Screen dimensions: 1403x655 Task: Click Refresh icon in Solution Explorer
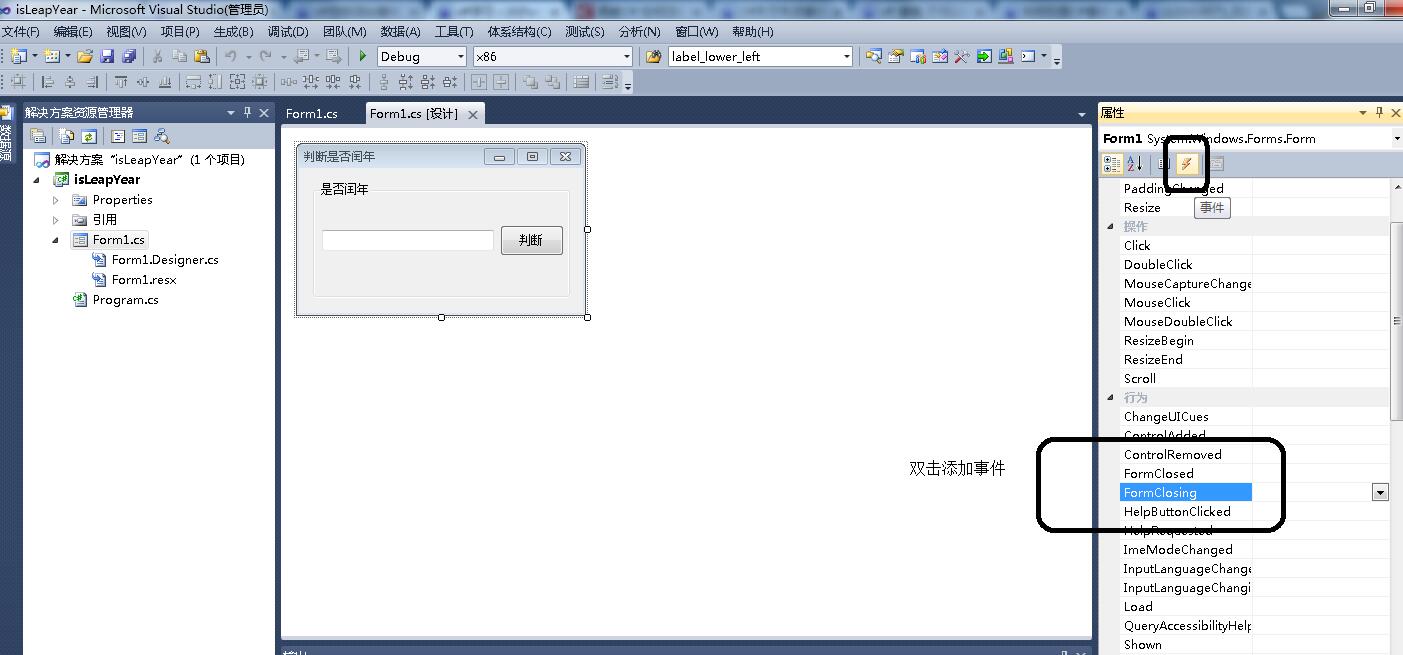click(x=88, y=136)
